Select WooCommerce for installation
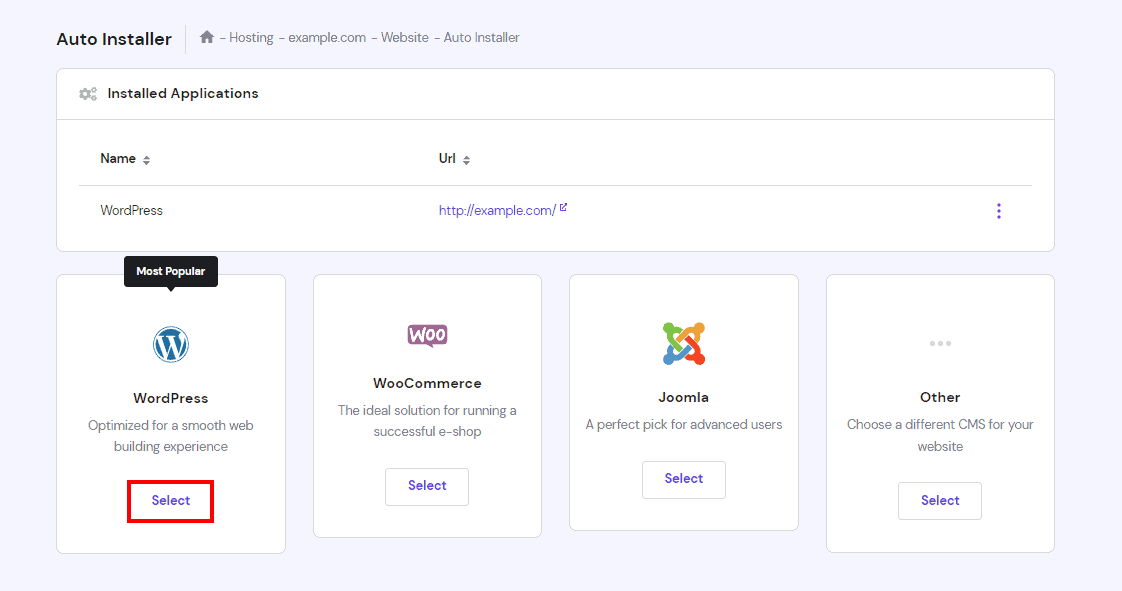 click(427, 486)
